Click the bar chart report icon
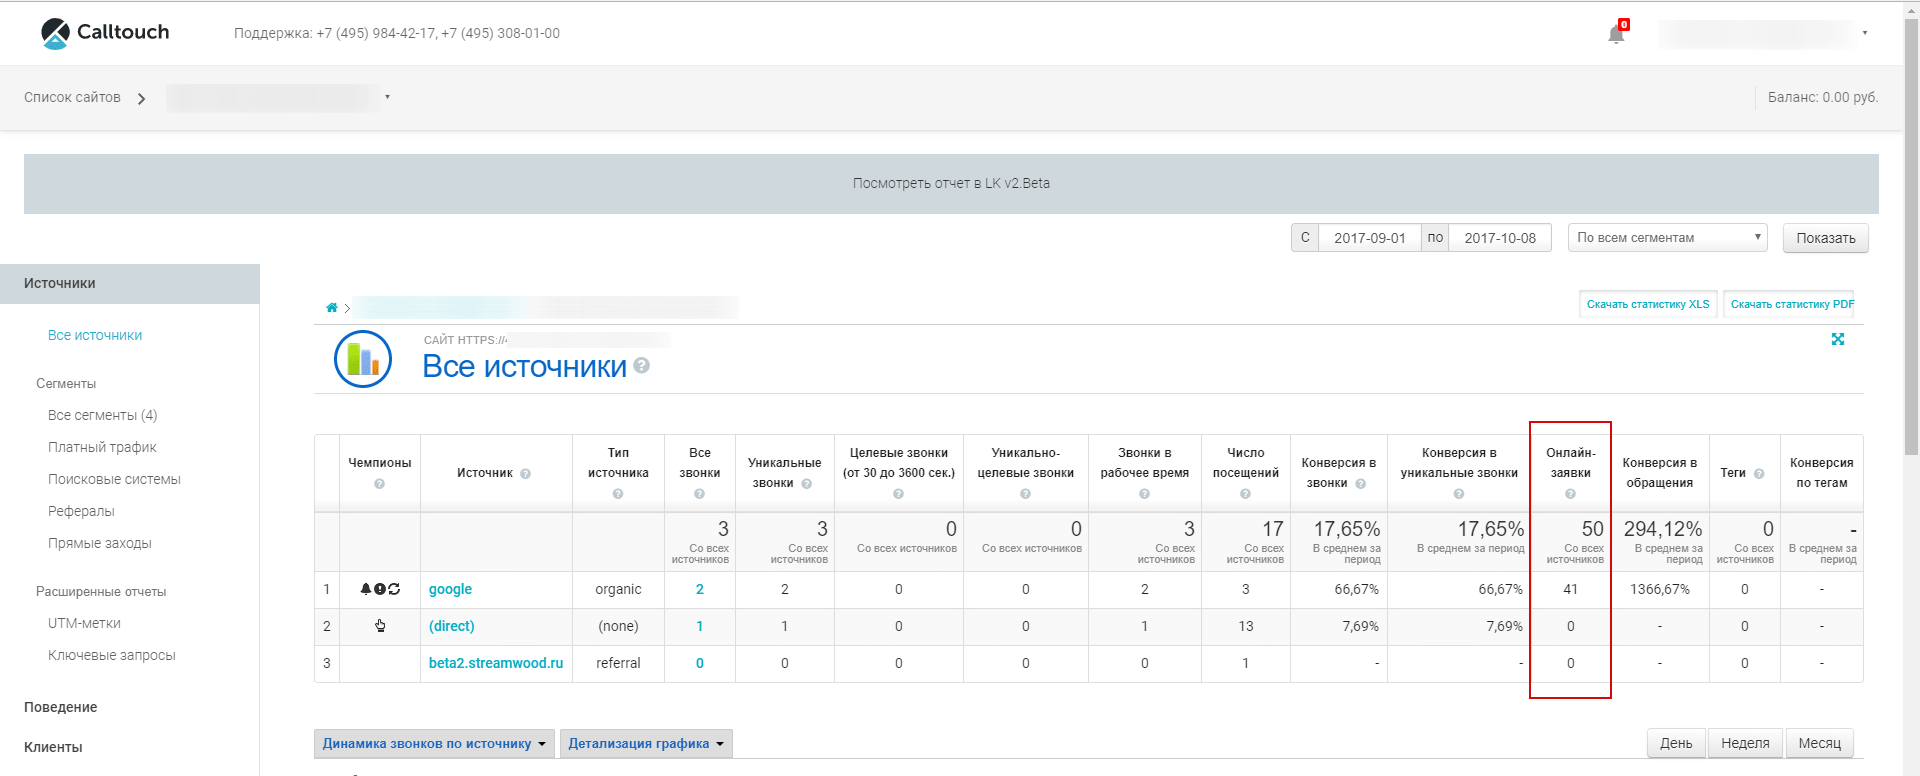This screenshot has width=1920, height=776. [362, 359]
